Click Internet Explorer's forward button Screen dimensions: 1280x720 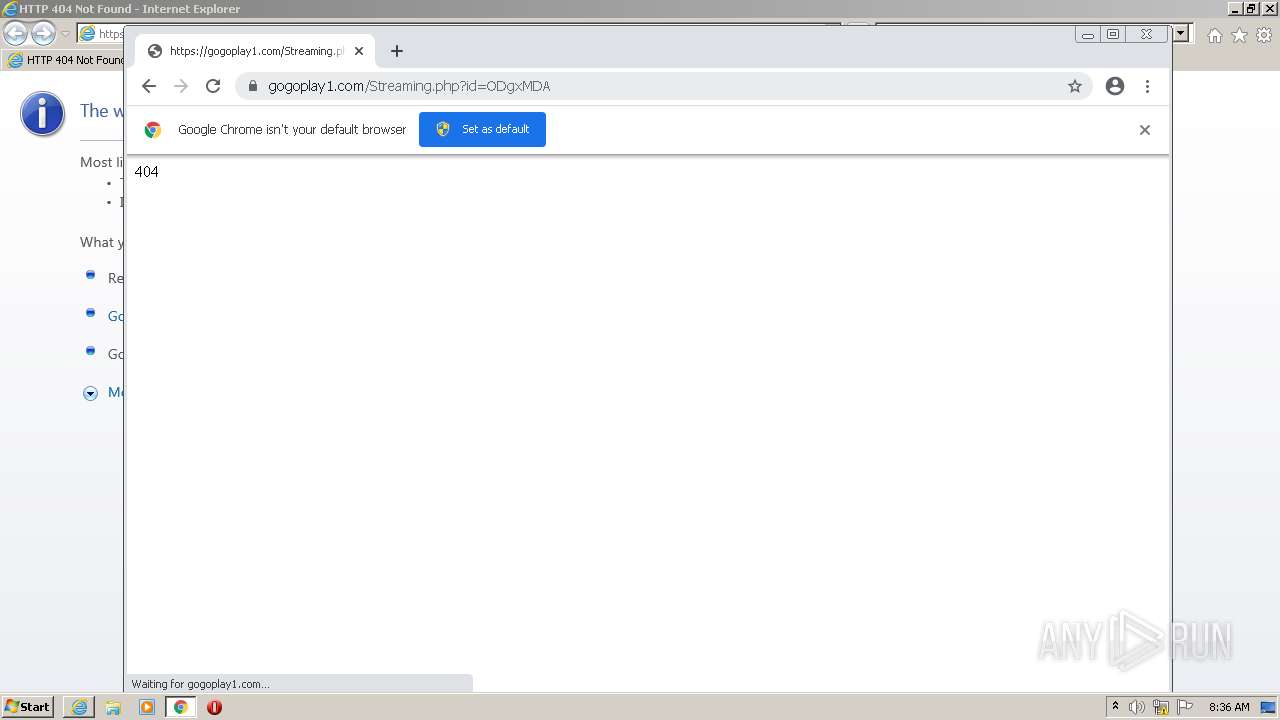(43, 34)
